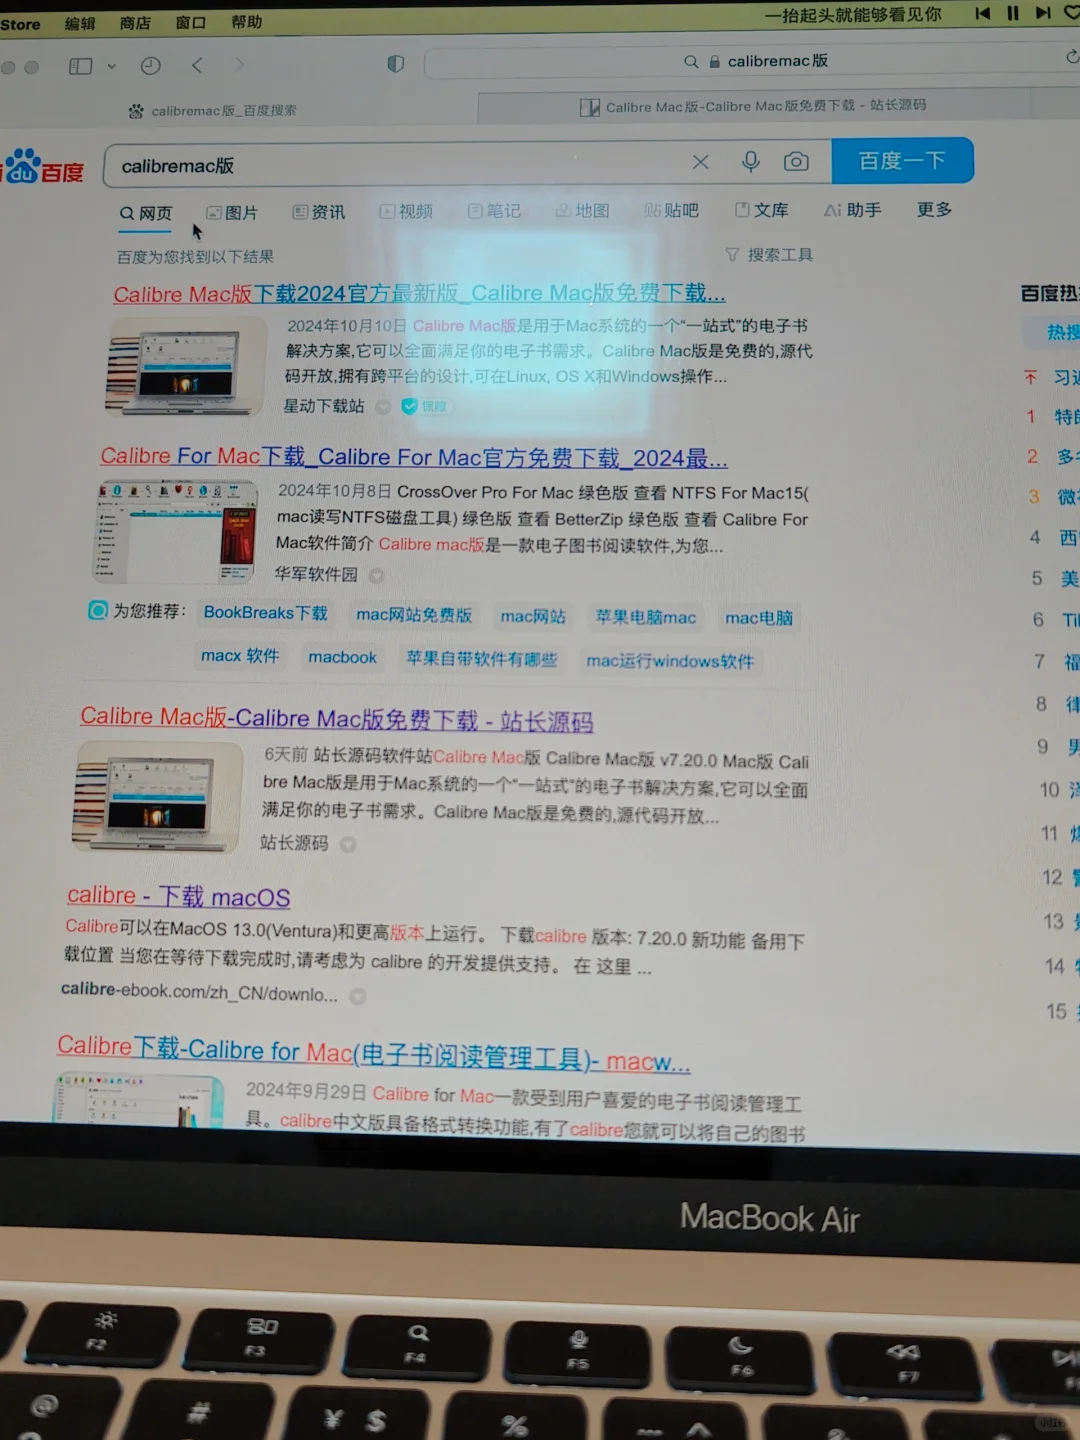The width and height of the screenshot is (1080, 1440).
Task: Open Calibre下载-Calibre for Mac macw result
Action: 374,1053
